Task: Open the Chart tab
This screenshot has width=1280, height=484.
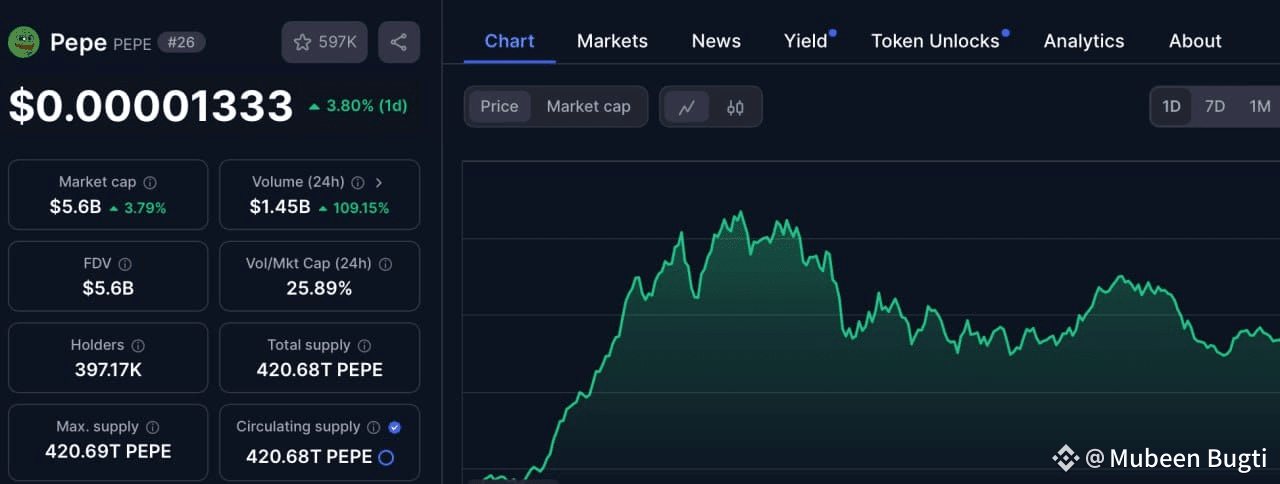Action: [x=510, y=41]
